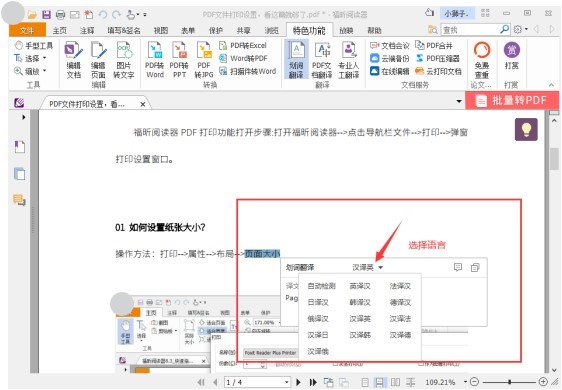Open the page thumbnails panel
Image resolution: width=562 pixels, height=390 pixels.
[20, 174]
